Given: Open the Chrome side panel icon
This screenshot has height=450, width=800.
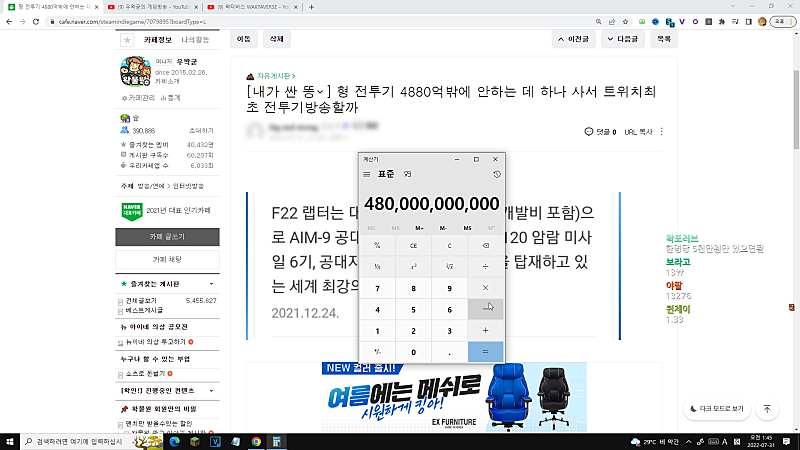Looking at the screenshot, I should (748, 22).
